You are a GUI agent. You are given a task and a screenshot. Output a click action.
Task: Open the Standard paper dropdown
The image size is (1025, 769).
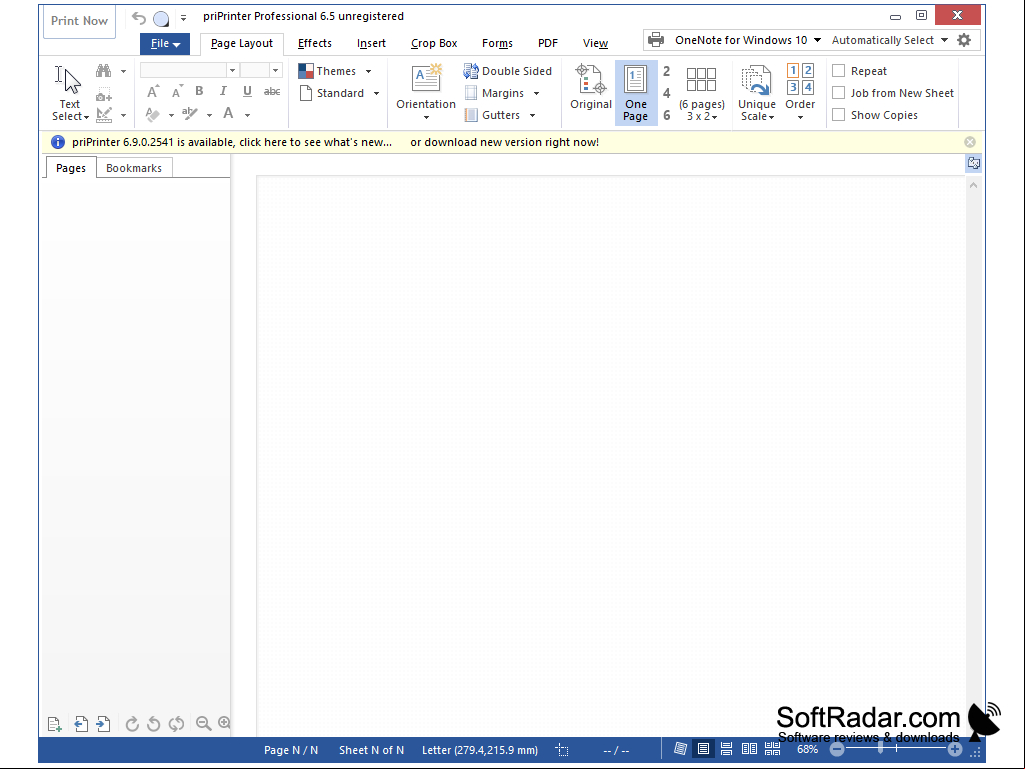click(377, 94)
